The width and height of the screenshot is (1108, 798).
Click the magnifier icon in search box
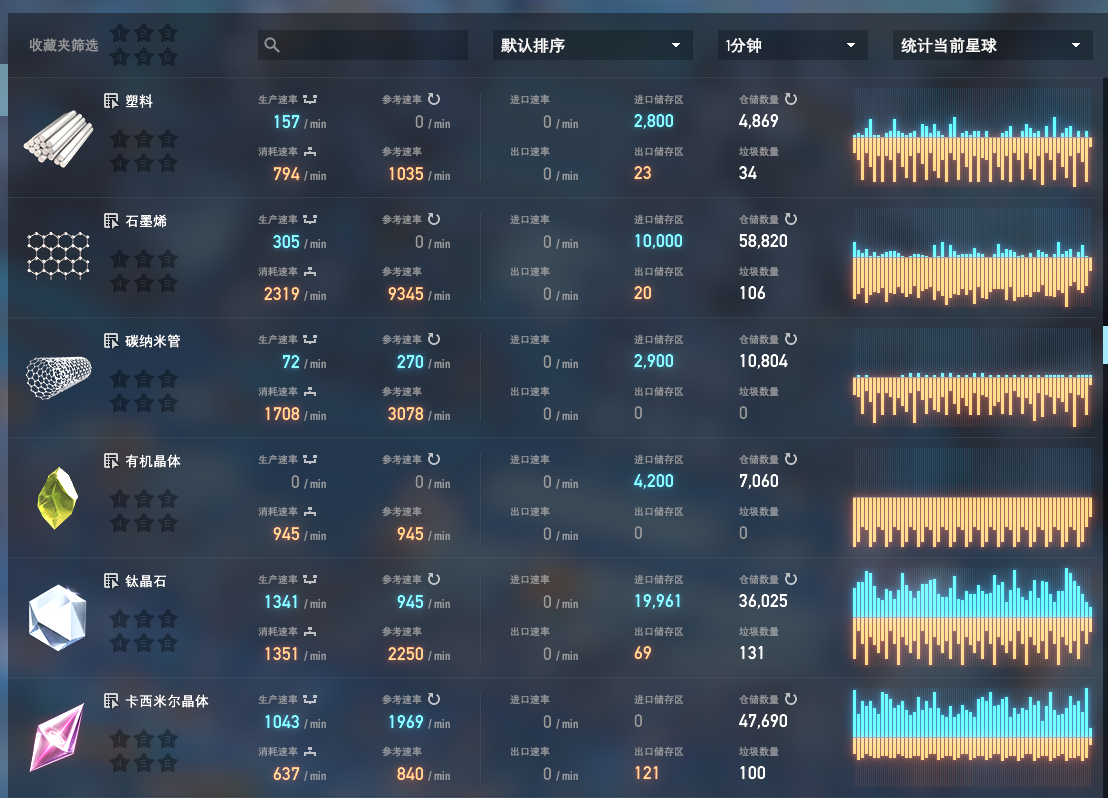(272, 45)
